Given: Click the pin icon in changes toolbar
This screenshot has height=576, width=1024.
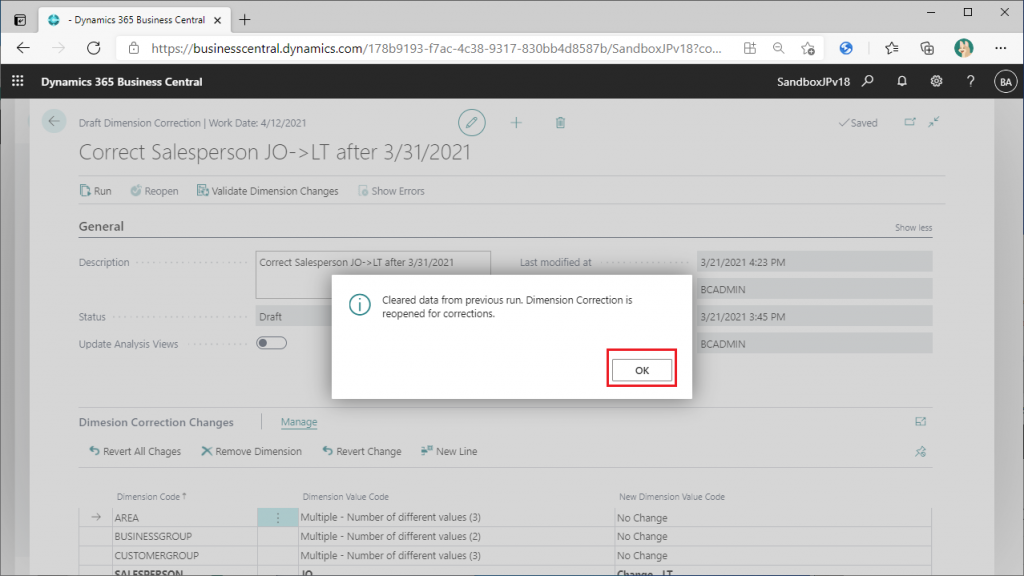Looking at the screenshot, I should pos(920,451).
